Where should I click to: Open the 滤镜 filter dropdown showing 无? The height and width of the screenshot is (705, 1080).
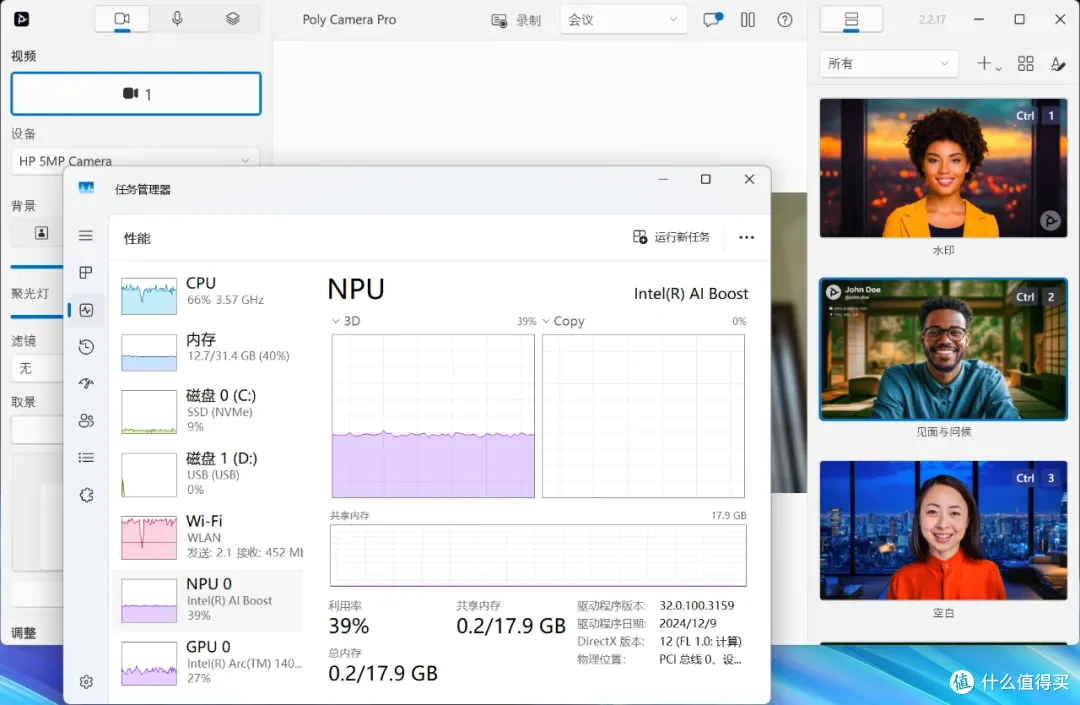click(37, 368)
